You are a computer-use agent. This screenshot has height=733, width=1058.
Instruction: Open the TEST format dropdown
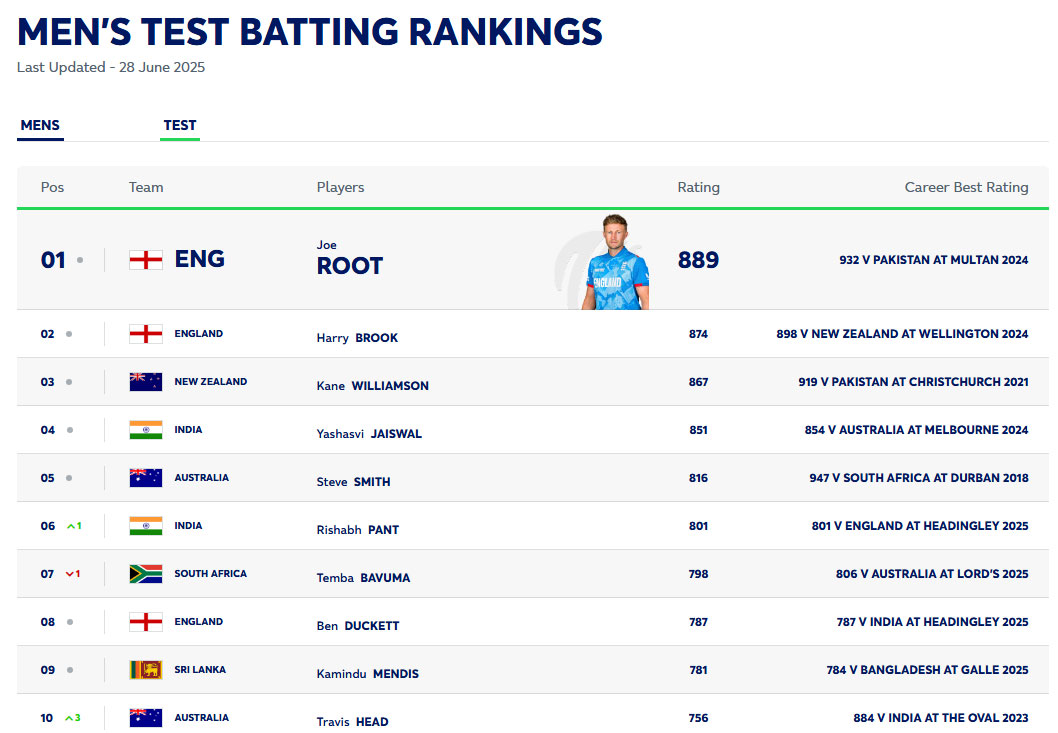pyautogui.click(x=180, y=126)
